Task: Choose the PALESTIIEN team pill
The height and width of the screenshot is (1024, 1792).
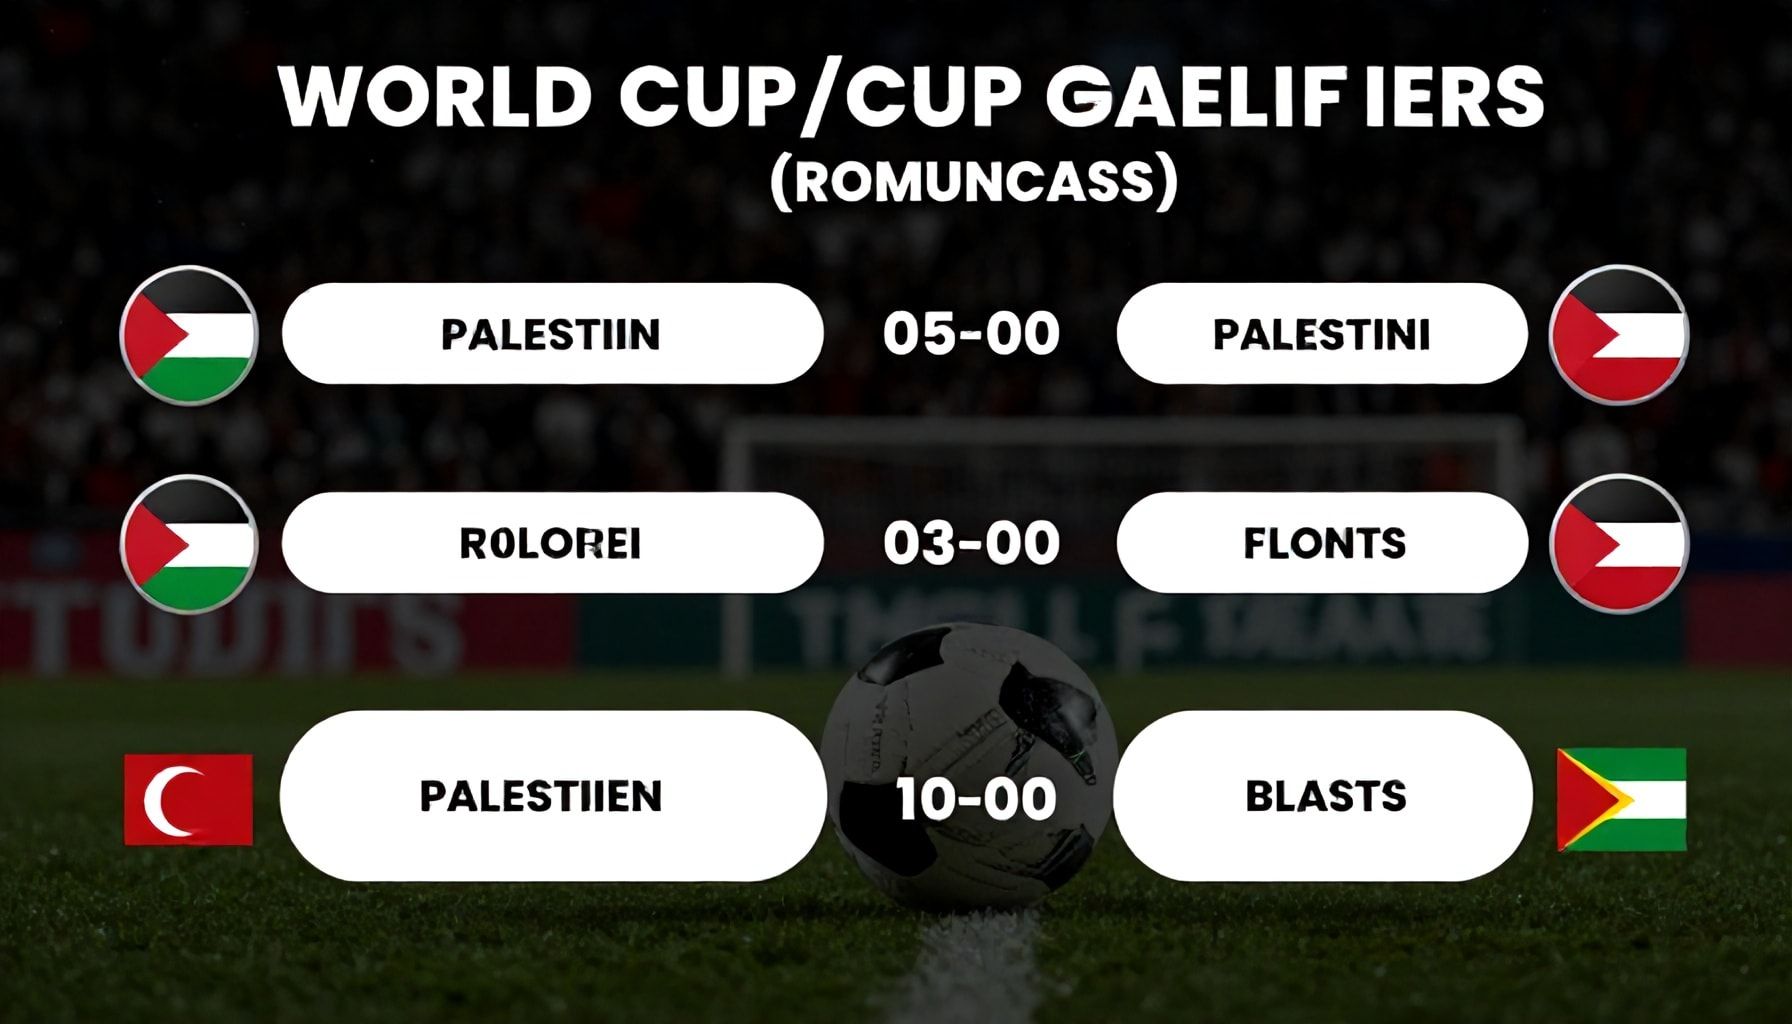Action: coord(552,796)
